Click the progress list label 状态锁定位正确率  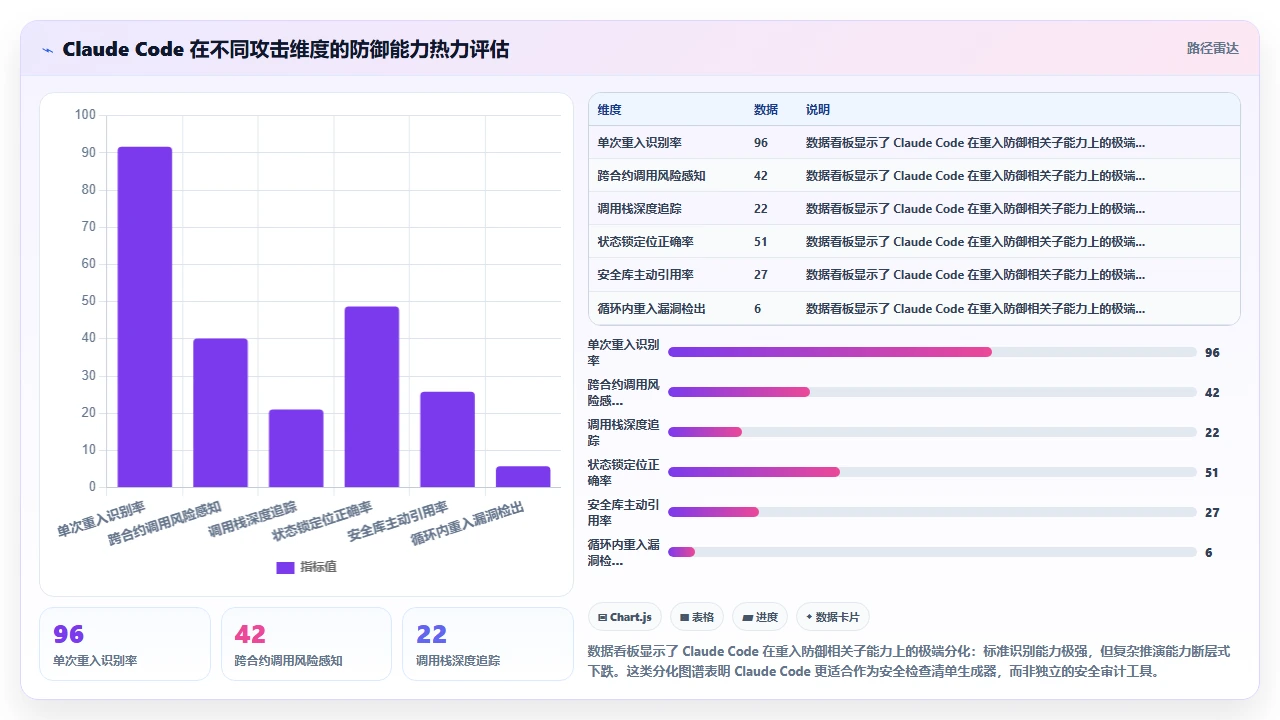tap(624, 472)
